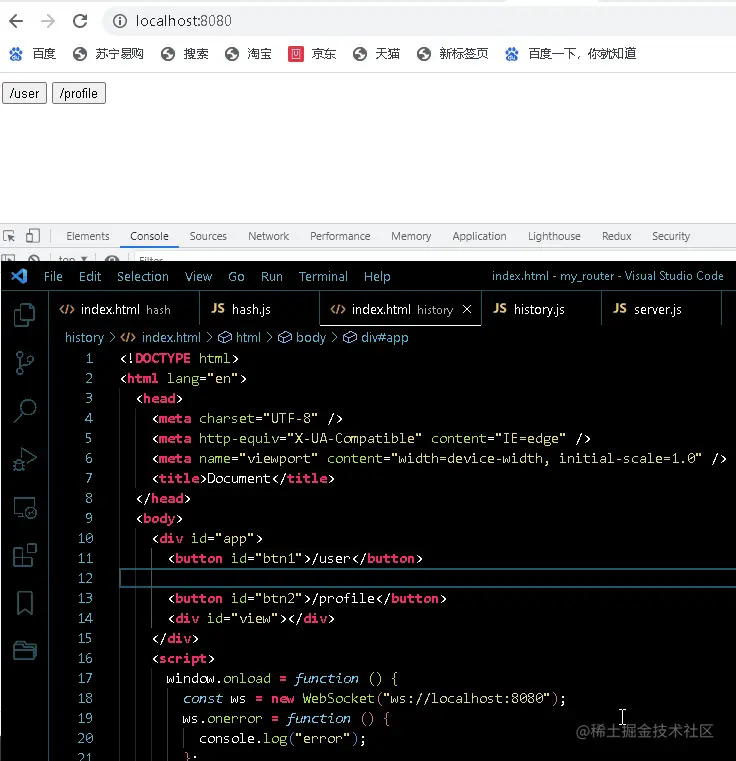Screen dimensions: 736x761
Task: Switch to the Application DevTools tab
Action: point(479,236)
